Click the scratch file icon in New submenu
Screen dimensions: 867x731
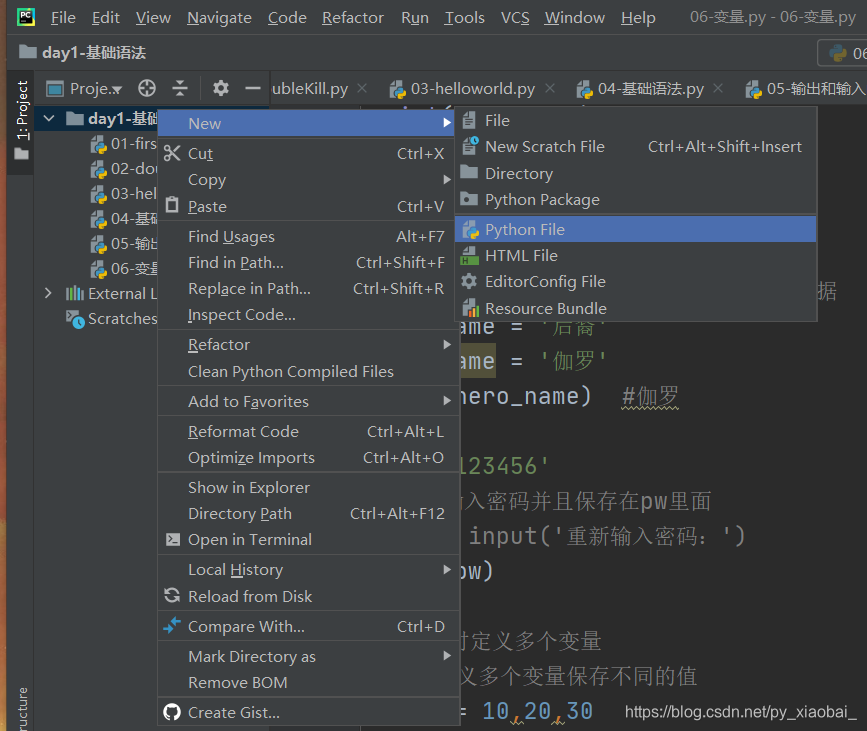coord(470,145)
